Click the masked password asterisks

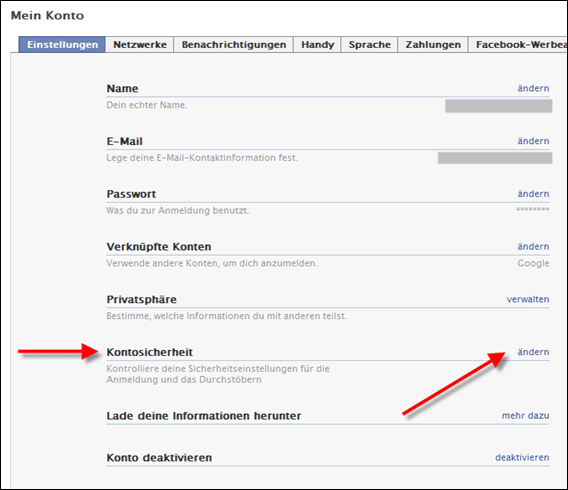[x=533, y=209]
